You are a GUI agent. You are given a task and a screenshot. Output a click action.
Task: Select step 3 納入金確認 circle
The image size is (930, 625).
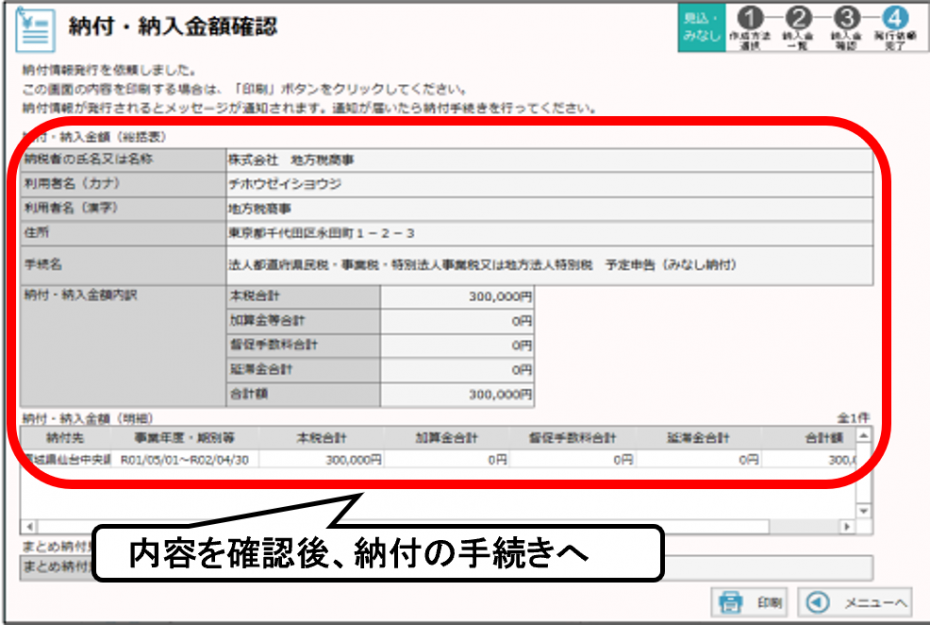click(x=846, y=18)
